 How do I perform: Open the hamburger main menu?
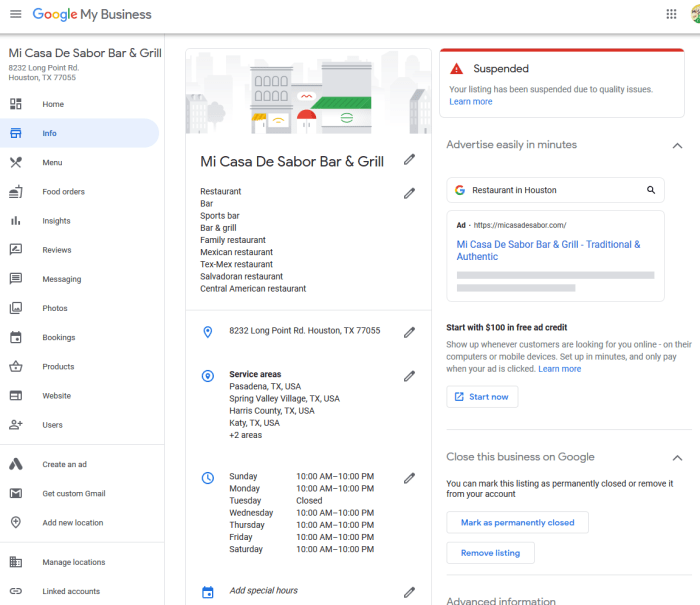pos(16,14)
